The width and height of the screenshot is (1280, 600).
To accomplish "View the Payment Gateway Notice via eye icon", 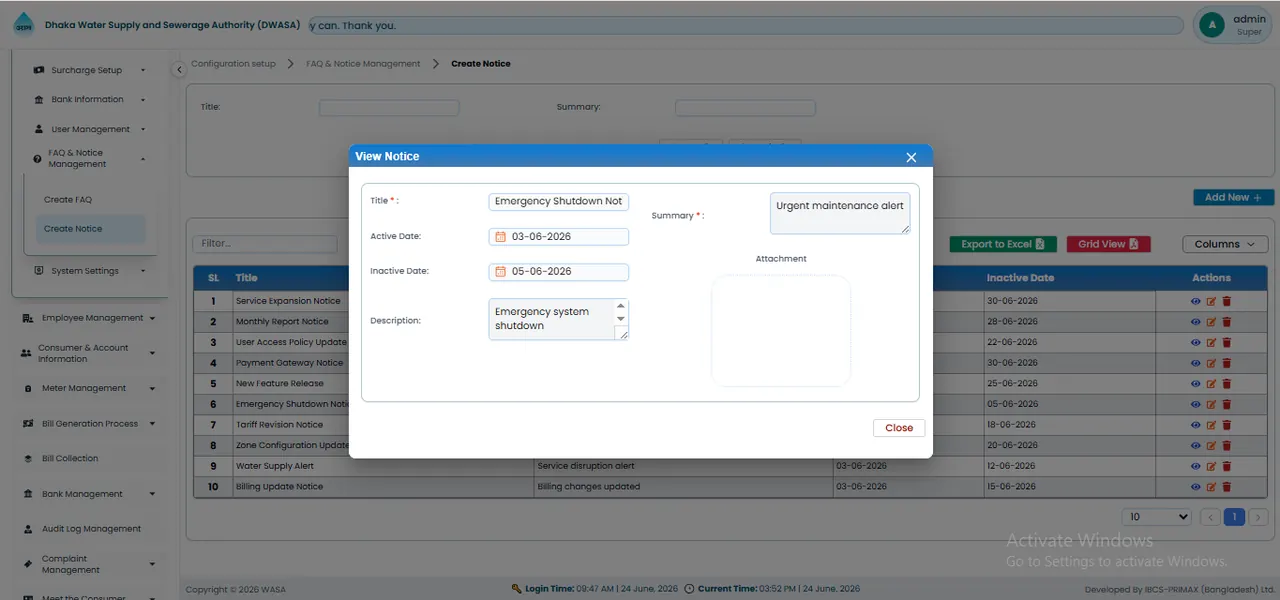I will 1196,363.
